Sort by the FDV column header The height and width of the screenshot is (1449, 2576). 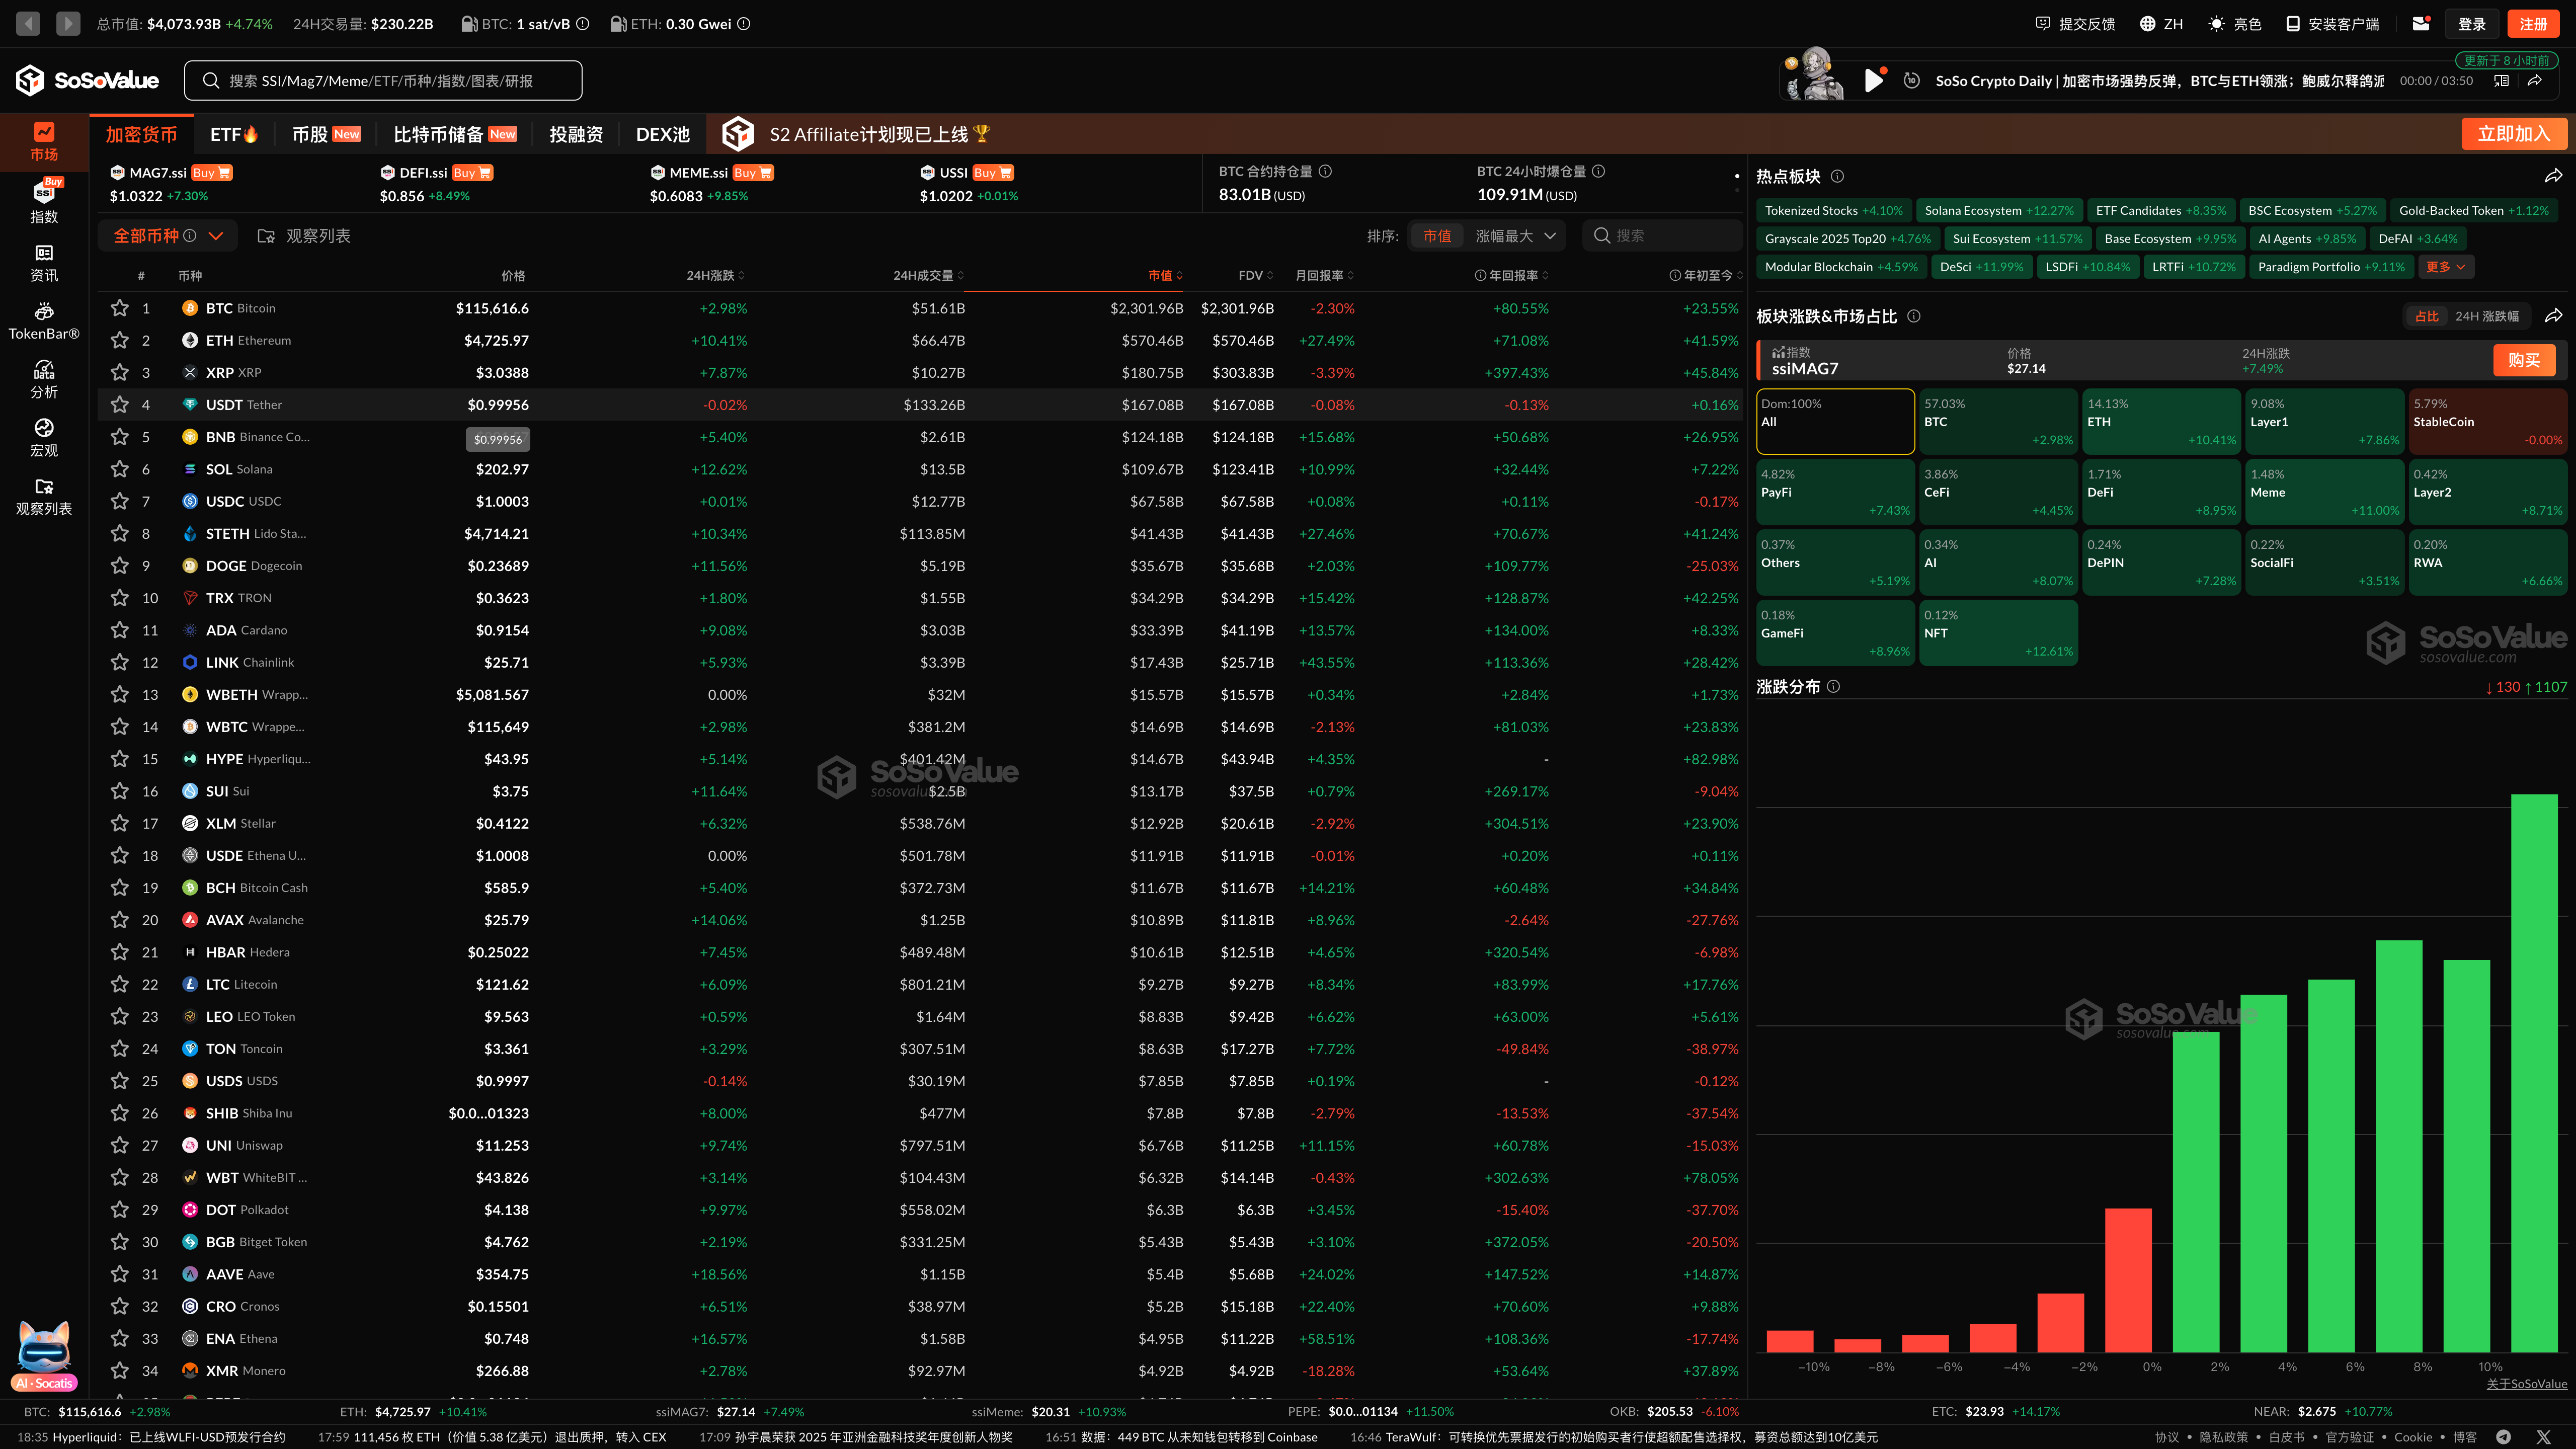point(1256,275)
